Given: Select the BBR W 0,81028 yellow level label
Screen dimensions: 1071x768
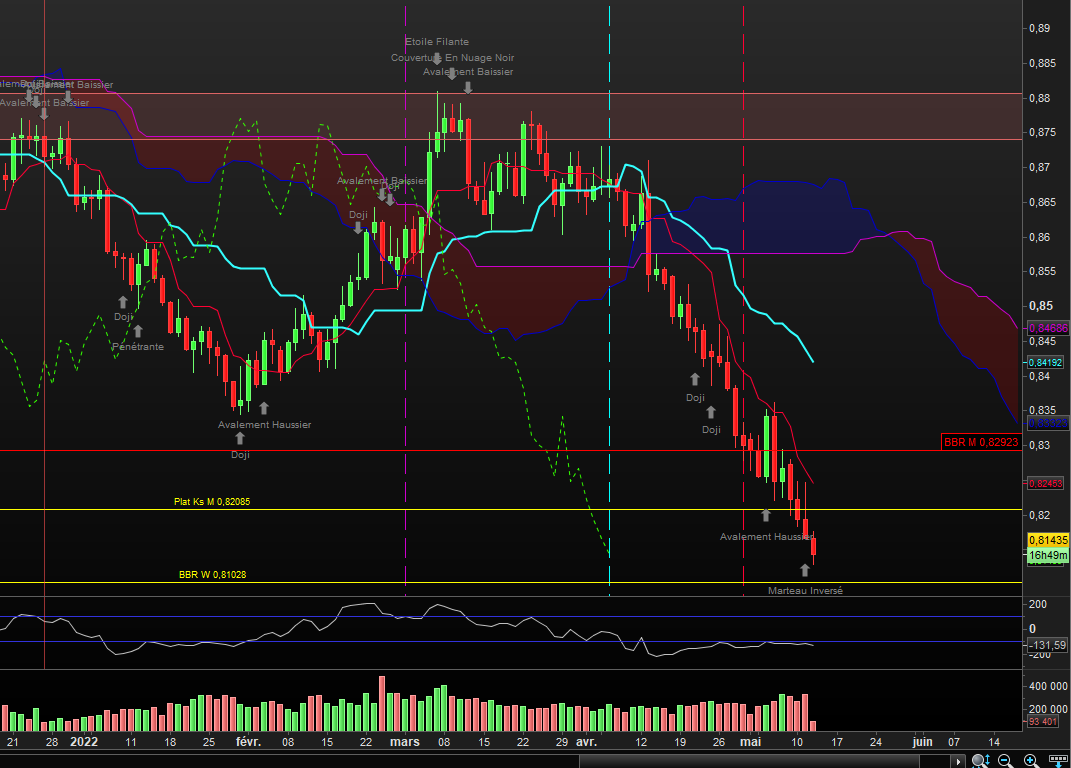Looking at the screenshot, I should 212,574.
